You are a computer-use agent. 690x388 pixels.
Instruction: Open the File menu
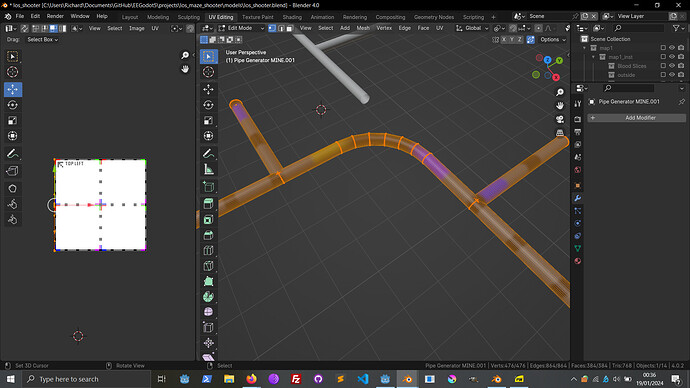[20, 16]
